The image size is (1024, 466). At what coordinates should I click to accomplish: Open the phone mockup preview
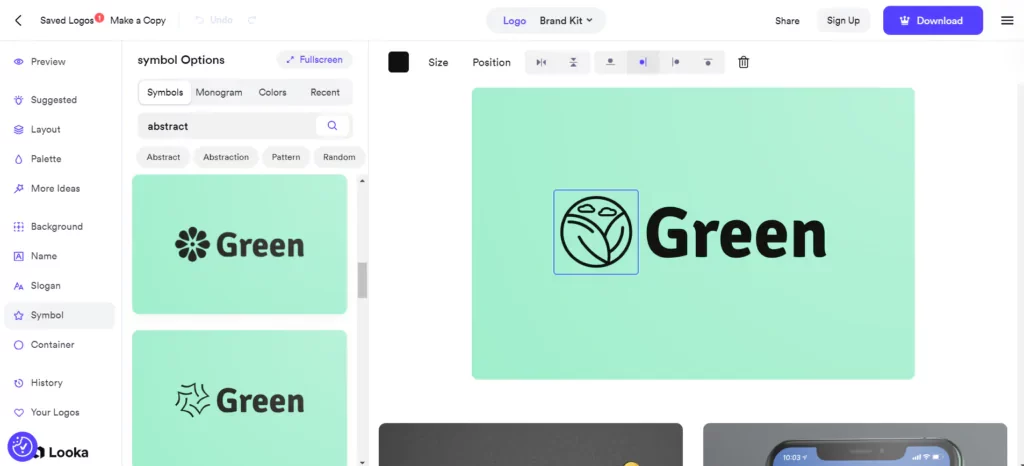(855, 444)
